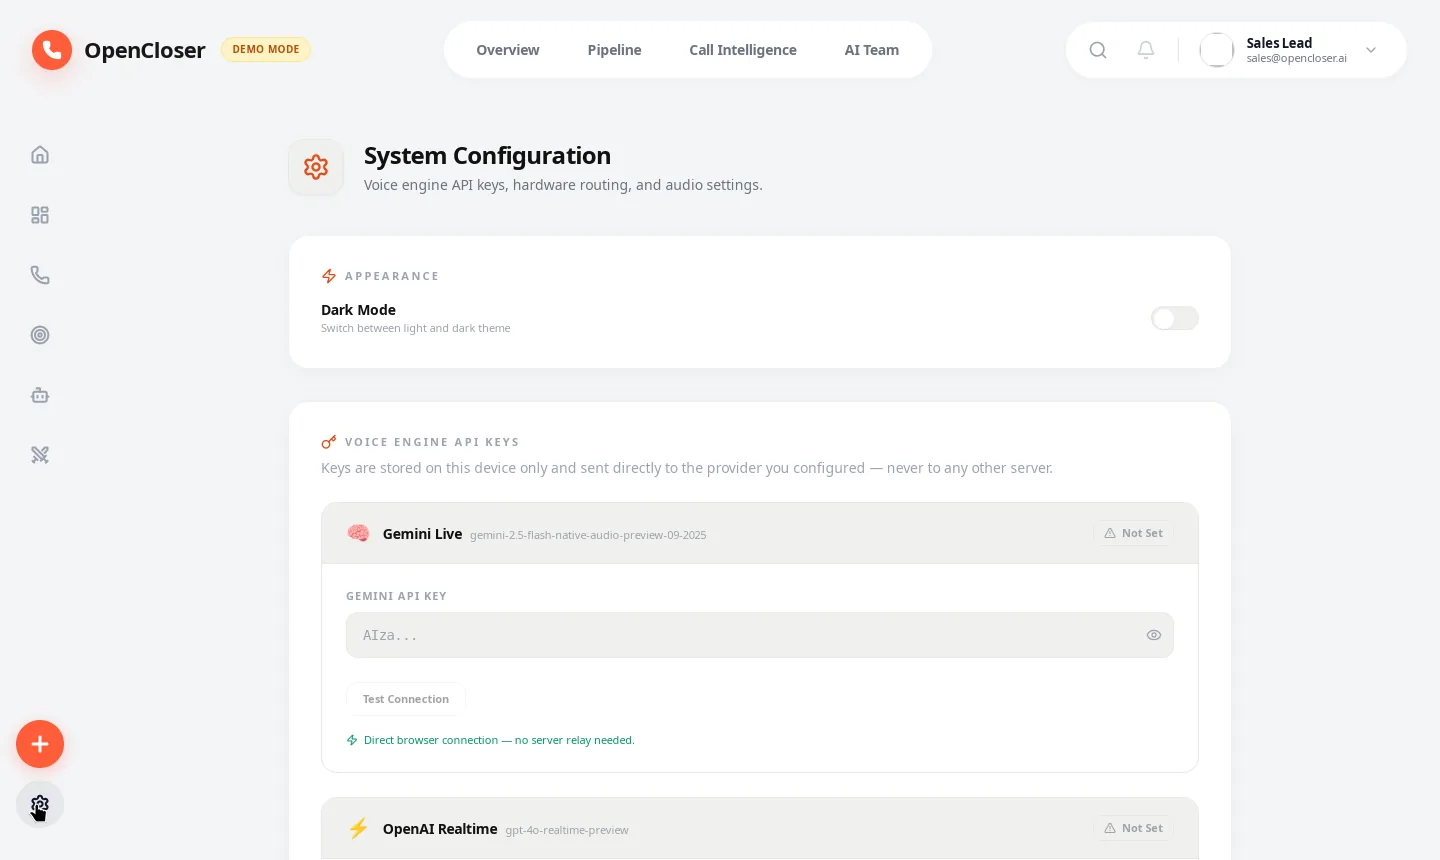Collapse the Gemini Live provider header
The image size is (1440, 860).
pyautogui.click(x=760, y=533)
